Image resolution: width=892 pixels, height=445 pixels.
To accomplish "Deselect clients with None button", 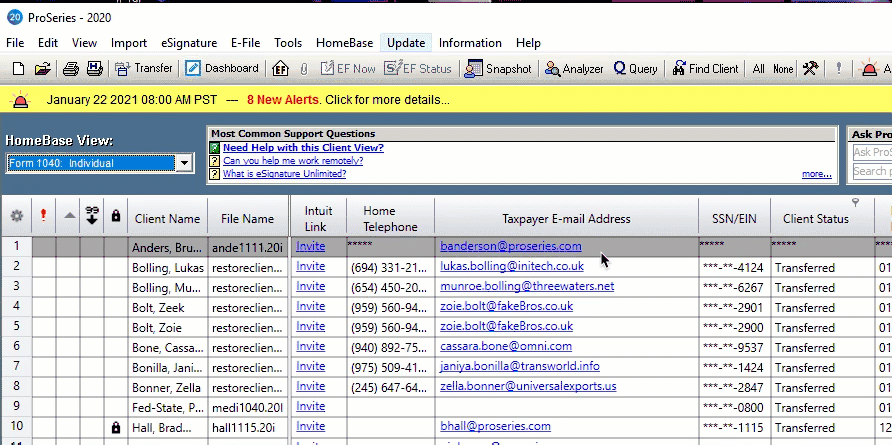I will tap(783, 69).
